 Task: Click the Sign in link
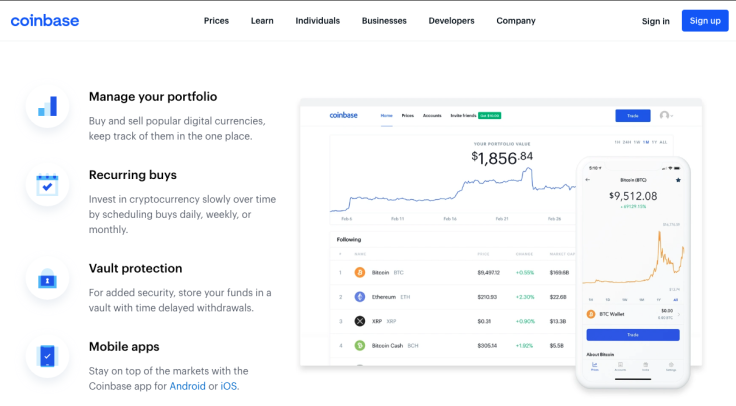tap(656, 21)
